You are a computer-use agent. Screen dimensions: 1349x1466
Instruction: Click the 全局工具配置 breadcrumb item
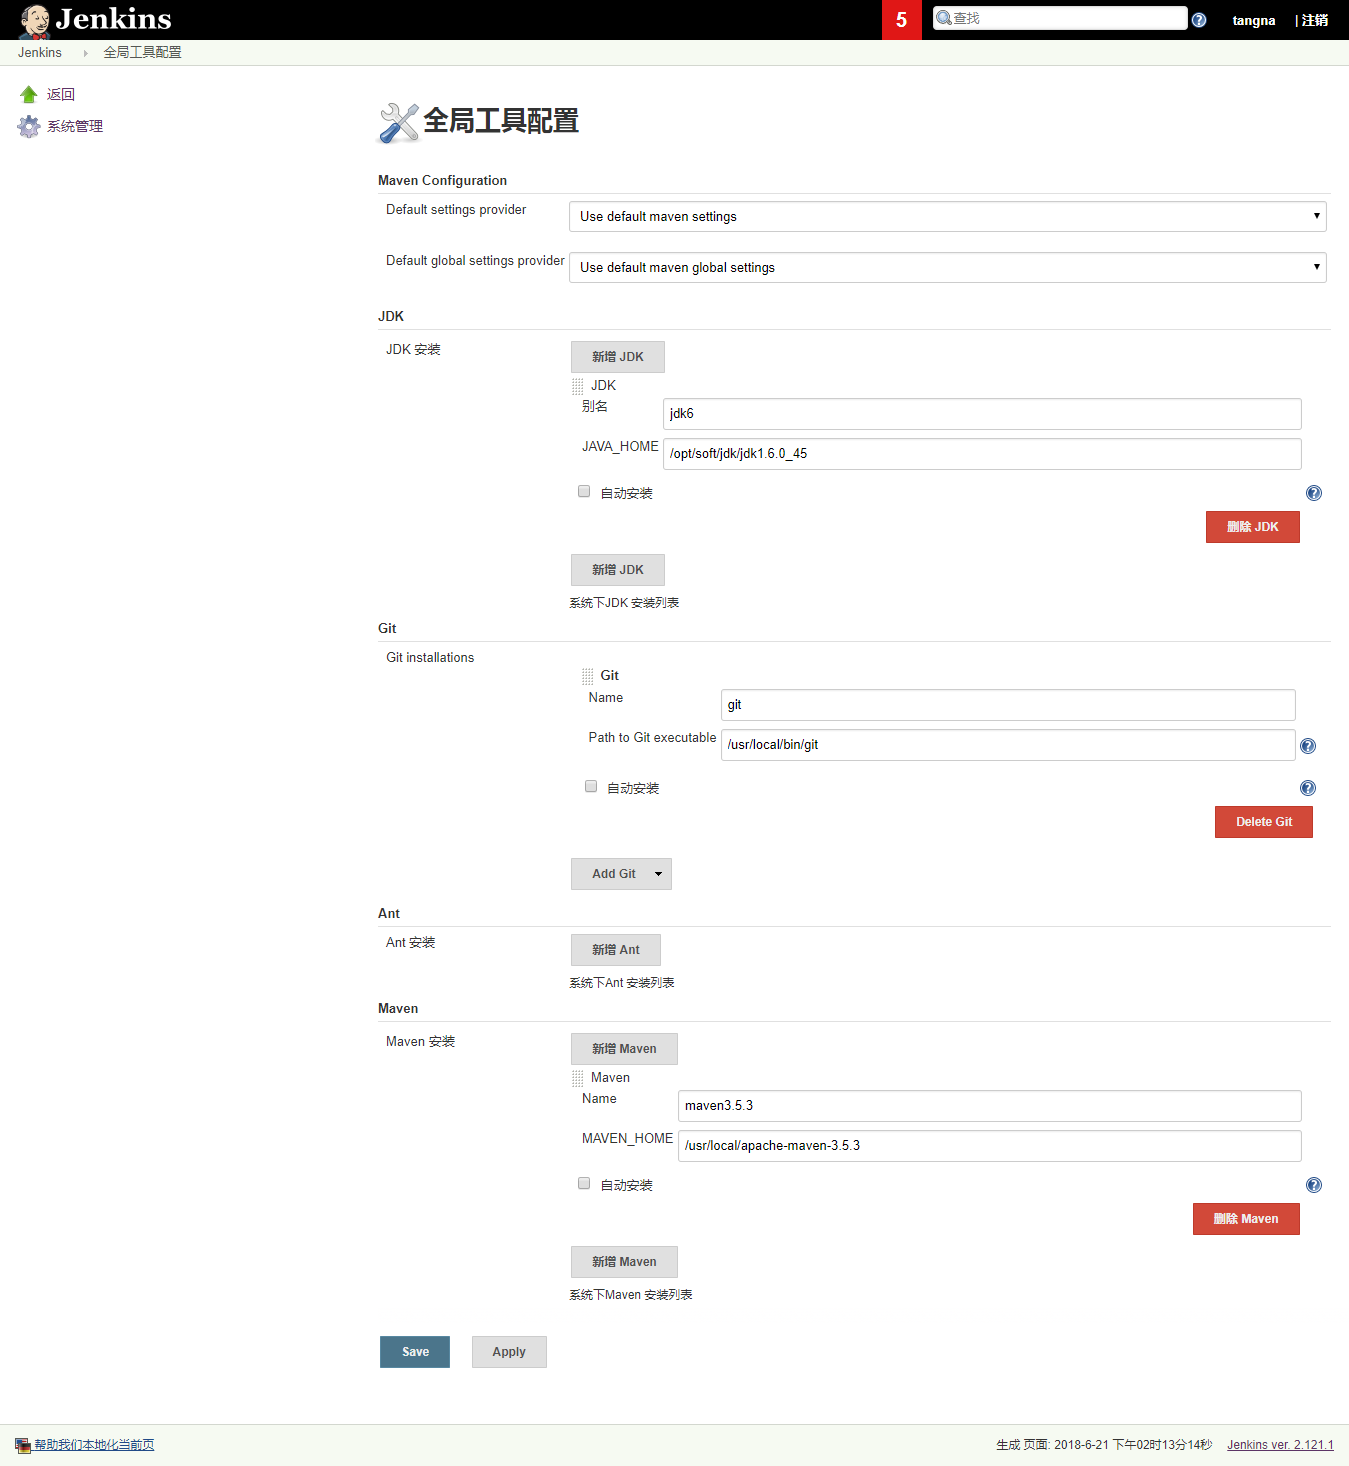(143, 53)
